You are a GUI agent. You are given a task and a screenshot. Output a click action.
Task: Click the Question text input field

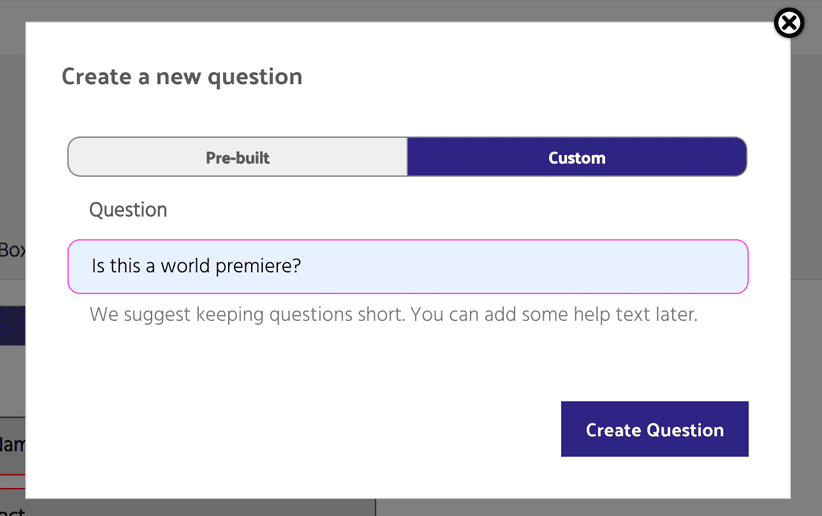tap(408, 266)
